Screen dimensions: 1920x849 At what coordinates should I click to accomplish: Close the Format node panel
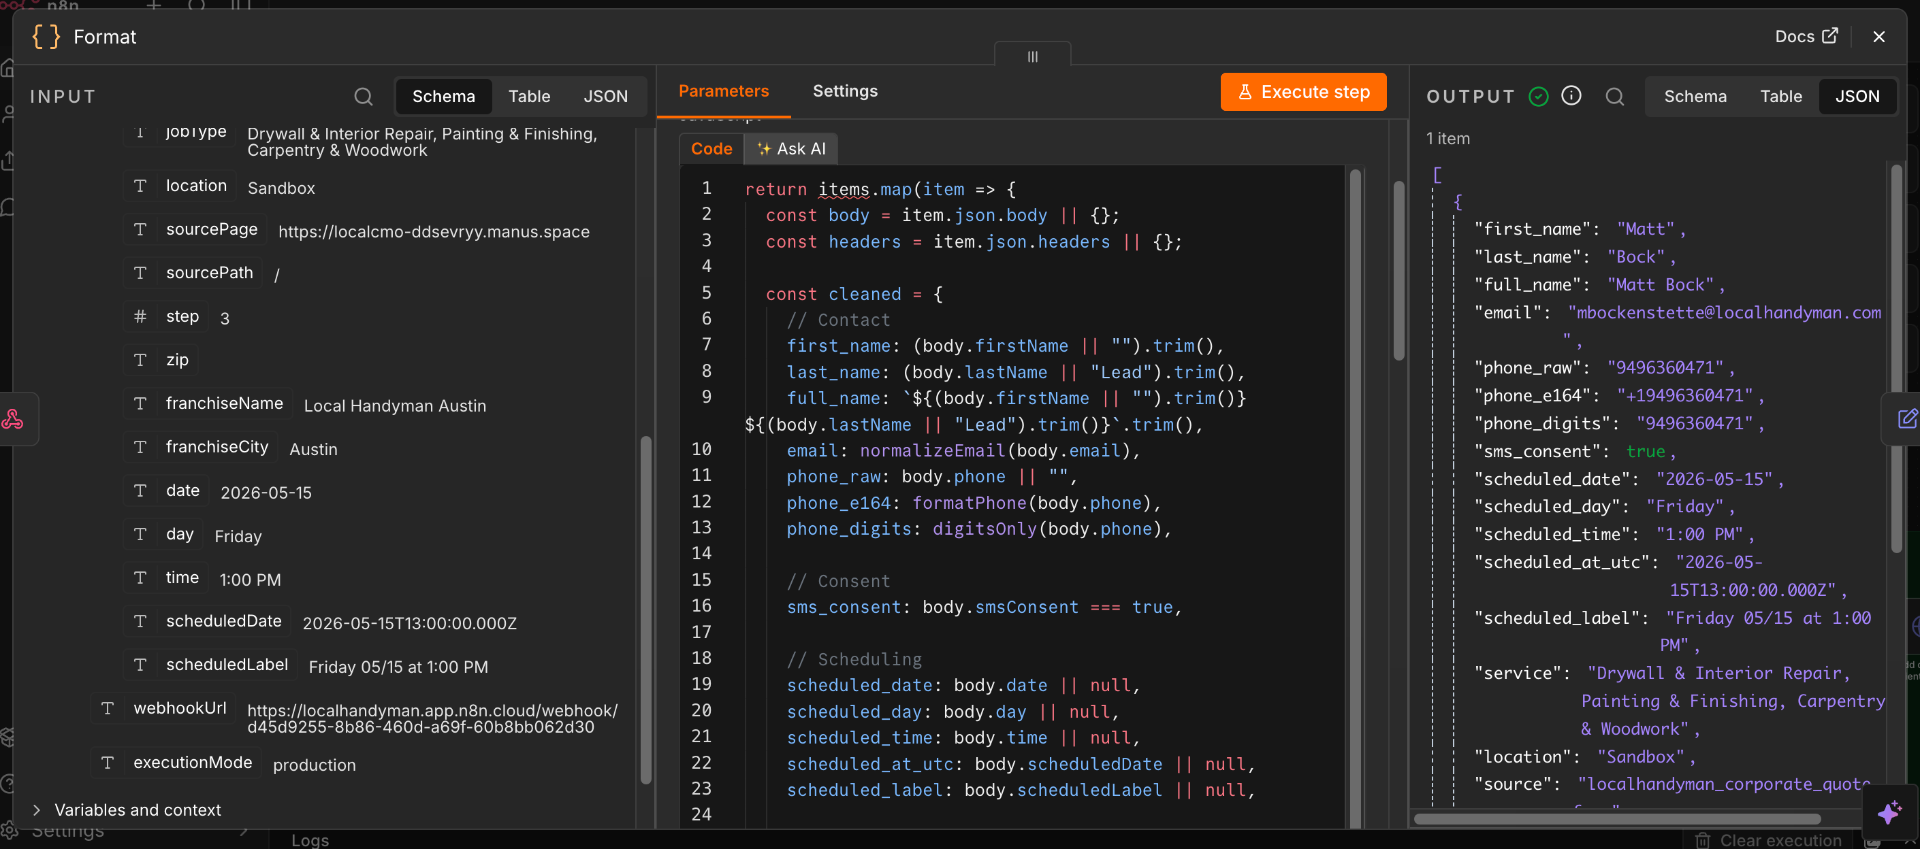click(1879, 36)
